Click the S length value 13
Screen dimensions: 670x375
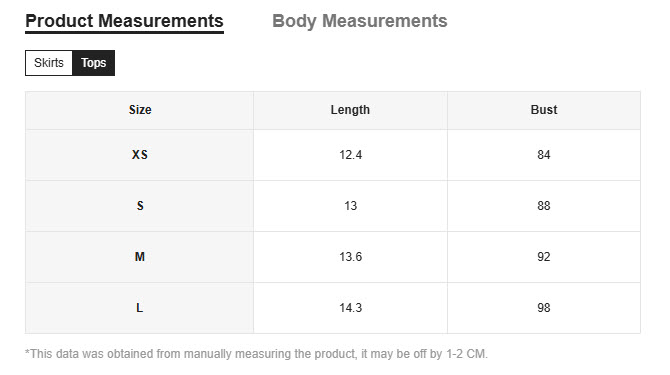click(x=350, y=206)
